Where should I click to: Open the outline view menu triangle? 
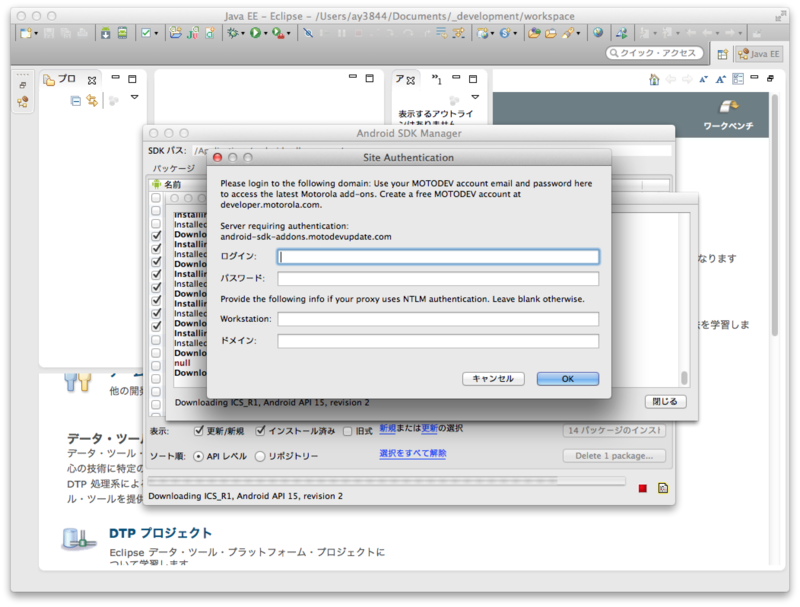pos(475,97)
